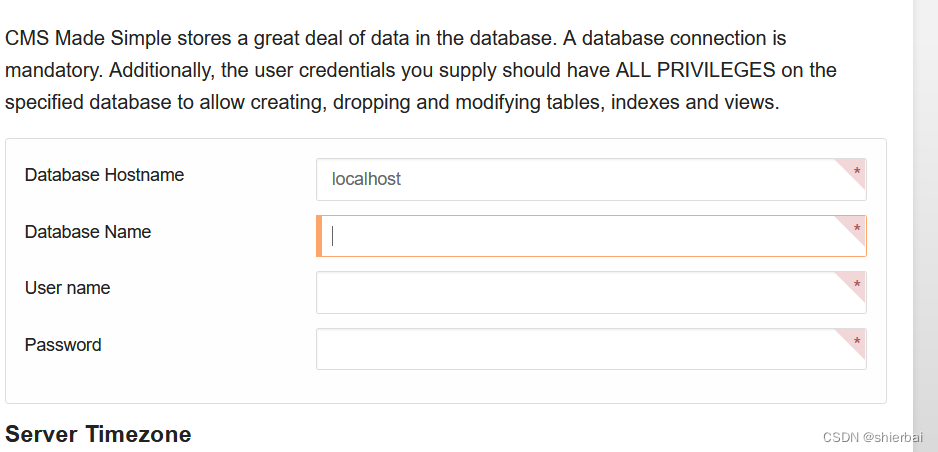Click the vertical page scrollbar on the right
The image size is (938, 452).
925,200
